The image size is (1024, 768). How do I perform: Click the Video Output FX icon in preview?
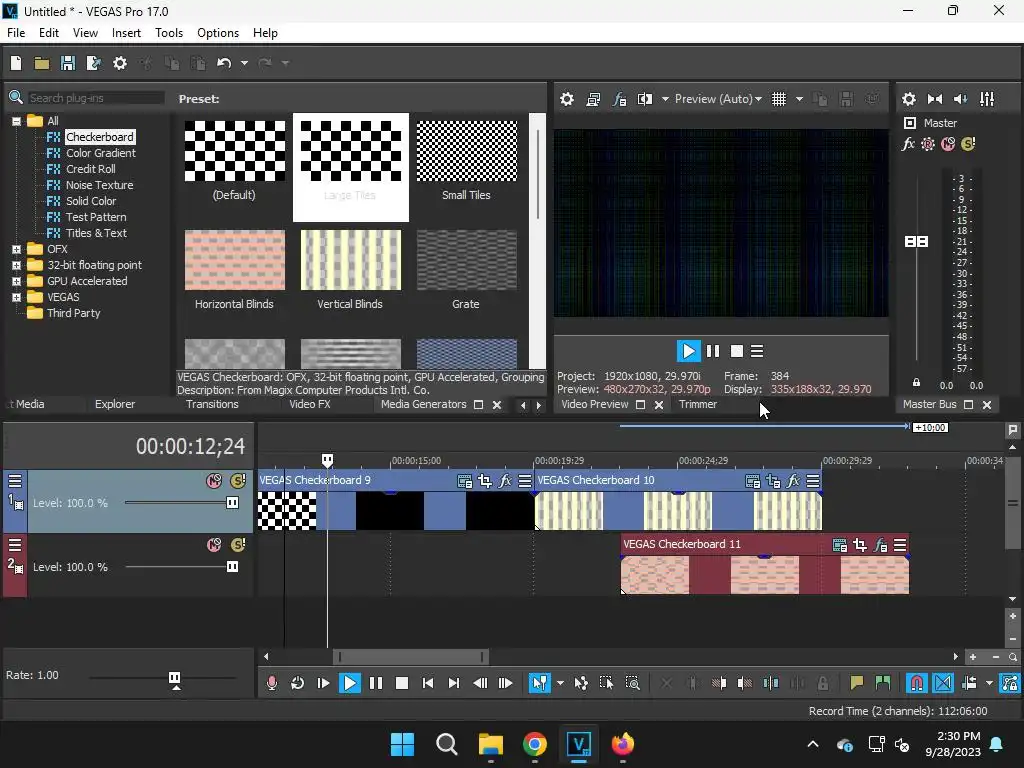click(619, 99)
